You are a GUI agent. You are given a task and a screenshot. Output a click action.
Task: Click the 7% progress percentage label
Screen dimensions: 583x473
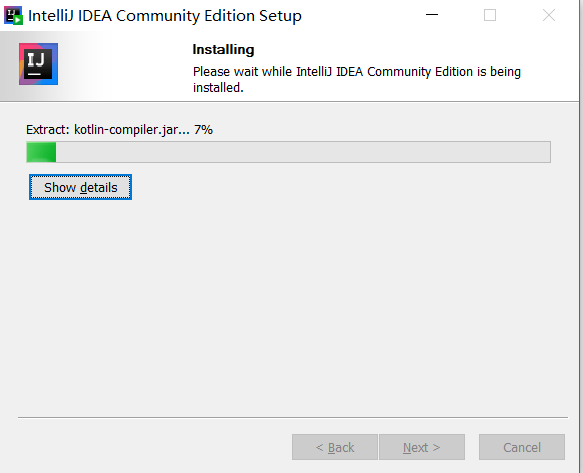point(203,130)
